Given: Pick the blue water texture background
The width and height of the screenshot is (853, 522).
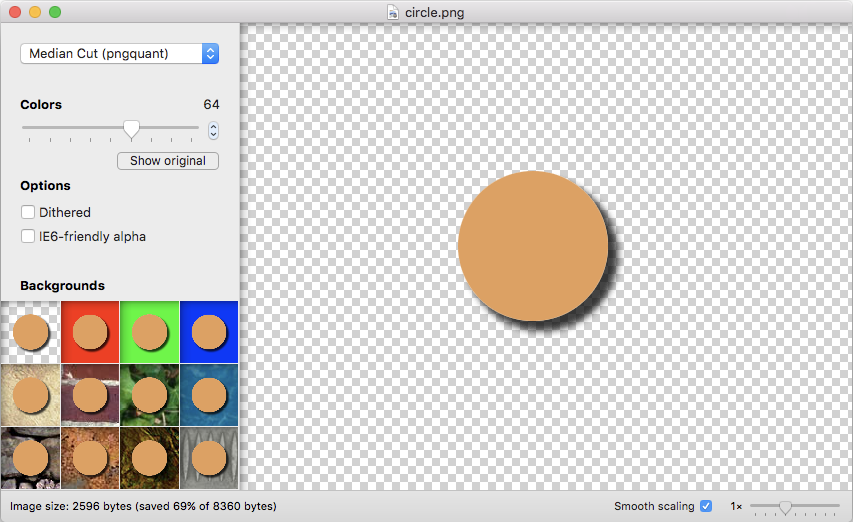Looking at the screenshot, I should 209,394.
